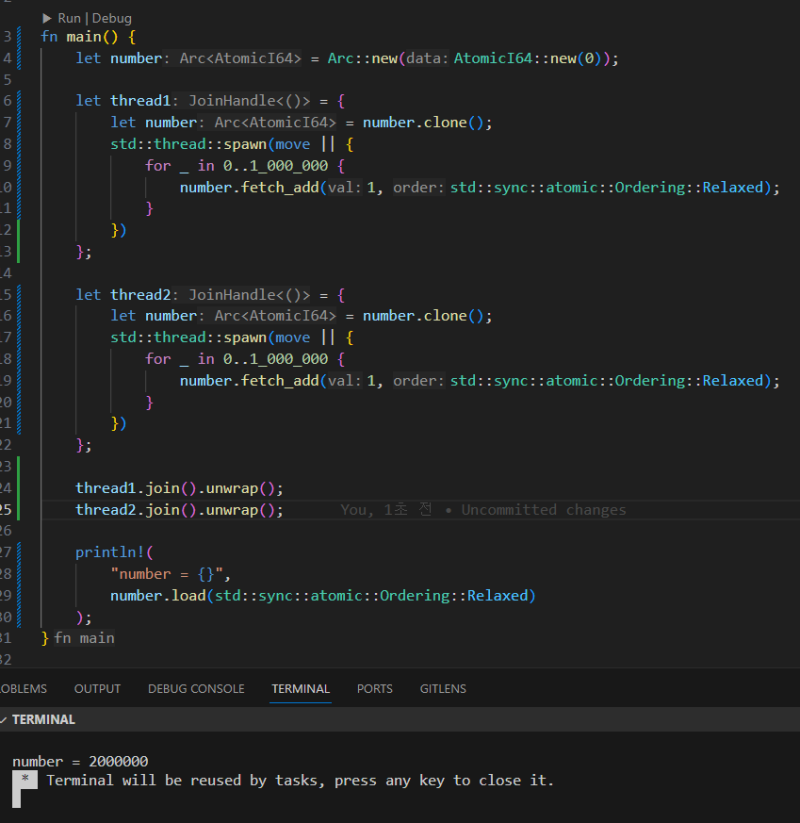The width and height of the screenshot is (800, 823).
Task: Select the TERMINAL panel tab
Action: coord(300,688)
